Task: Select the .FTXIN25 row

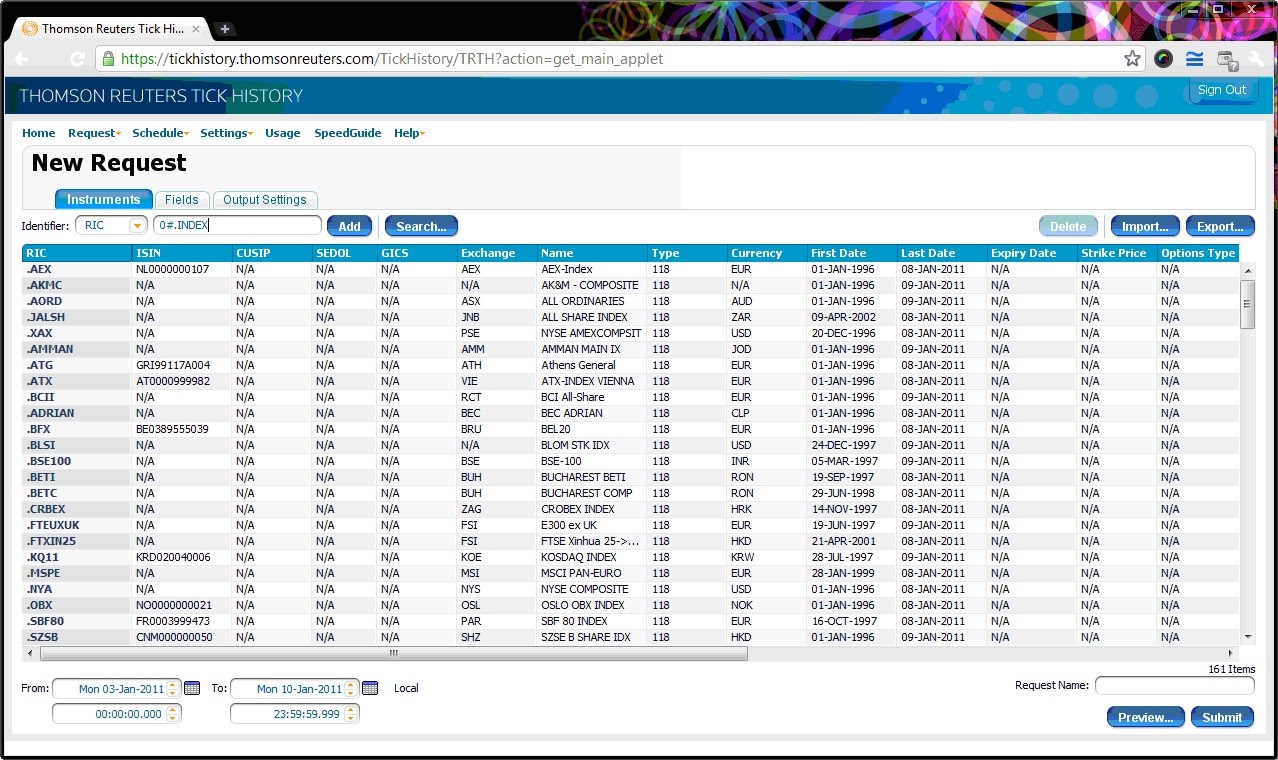Action: (631, 541)
